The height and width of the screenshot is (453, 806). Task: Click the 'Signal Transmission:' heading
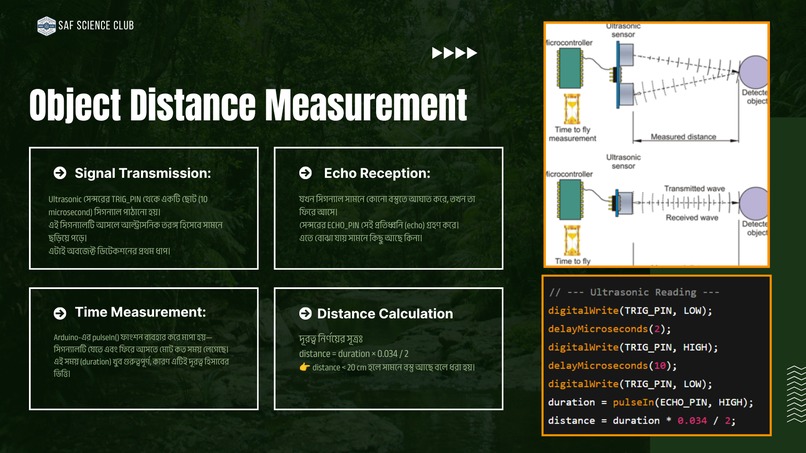pyautogui.click(x=143, y=173)
